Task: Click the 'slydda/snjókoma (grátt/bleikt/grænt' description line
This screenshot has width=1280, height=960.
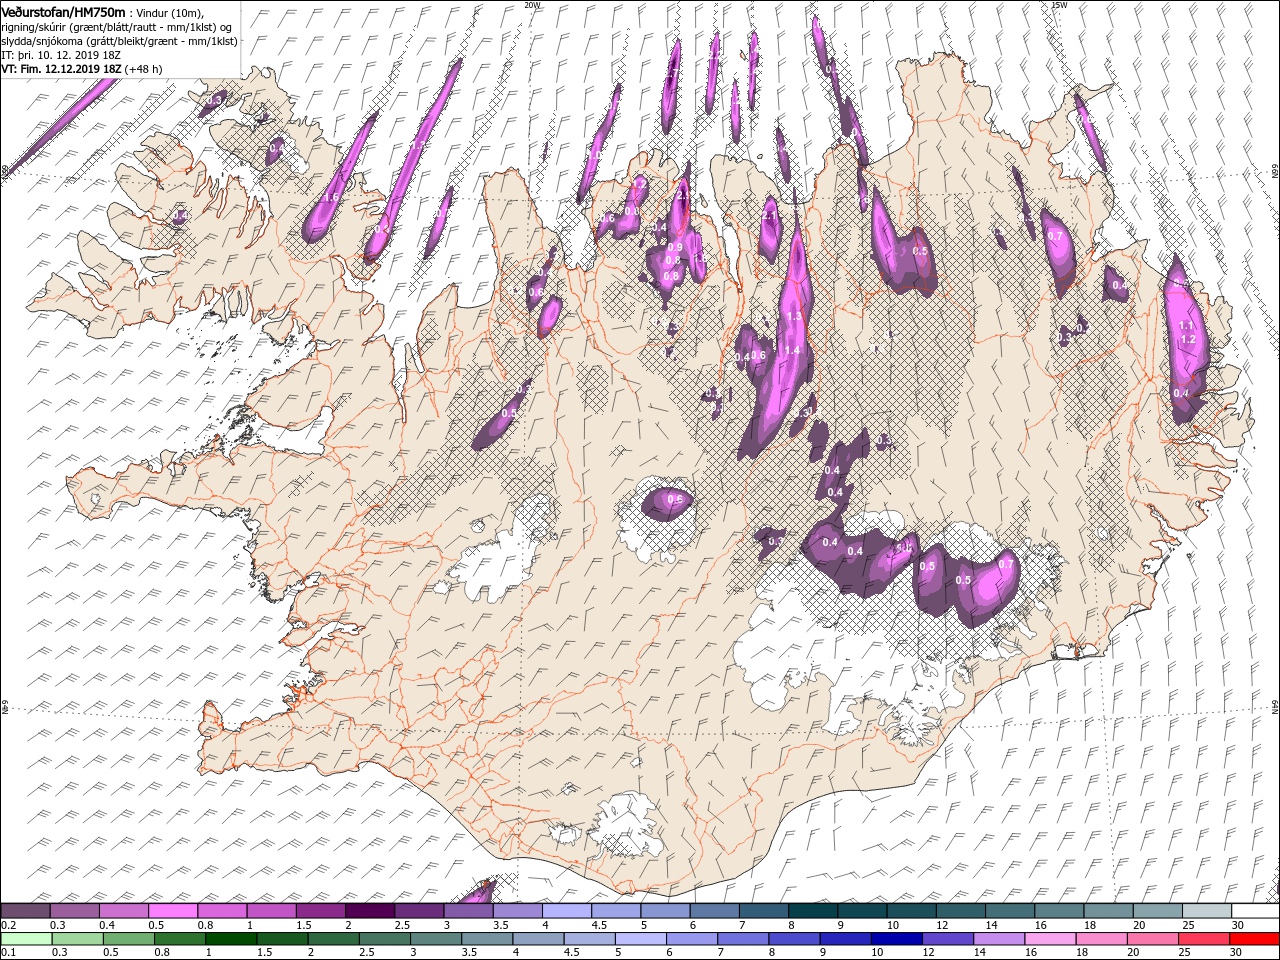Action: click(119, 41)
